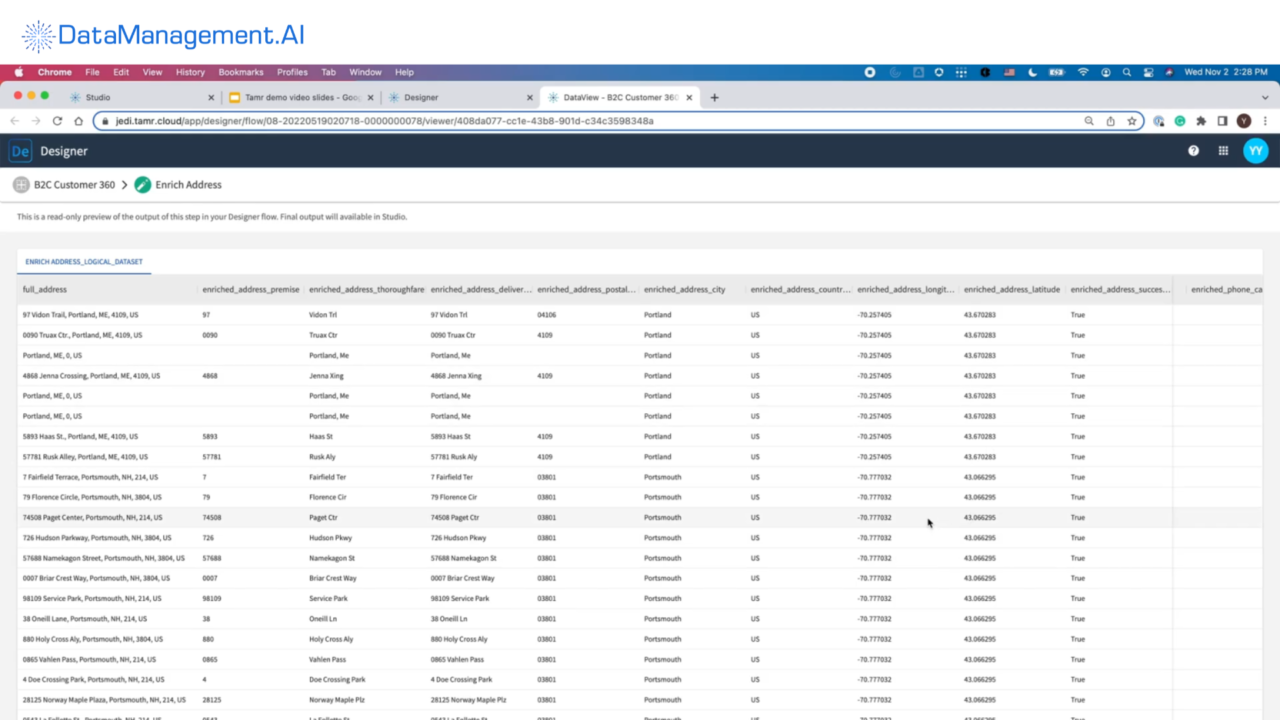Click the Wi-Fi icon in menu bar
This screenshot has height=720, width=1280.
[1083, 72]
